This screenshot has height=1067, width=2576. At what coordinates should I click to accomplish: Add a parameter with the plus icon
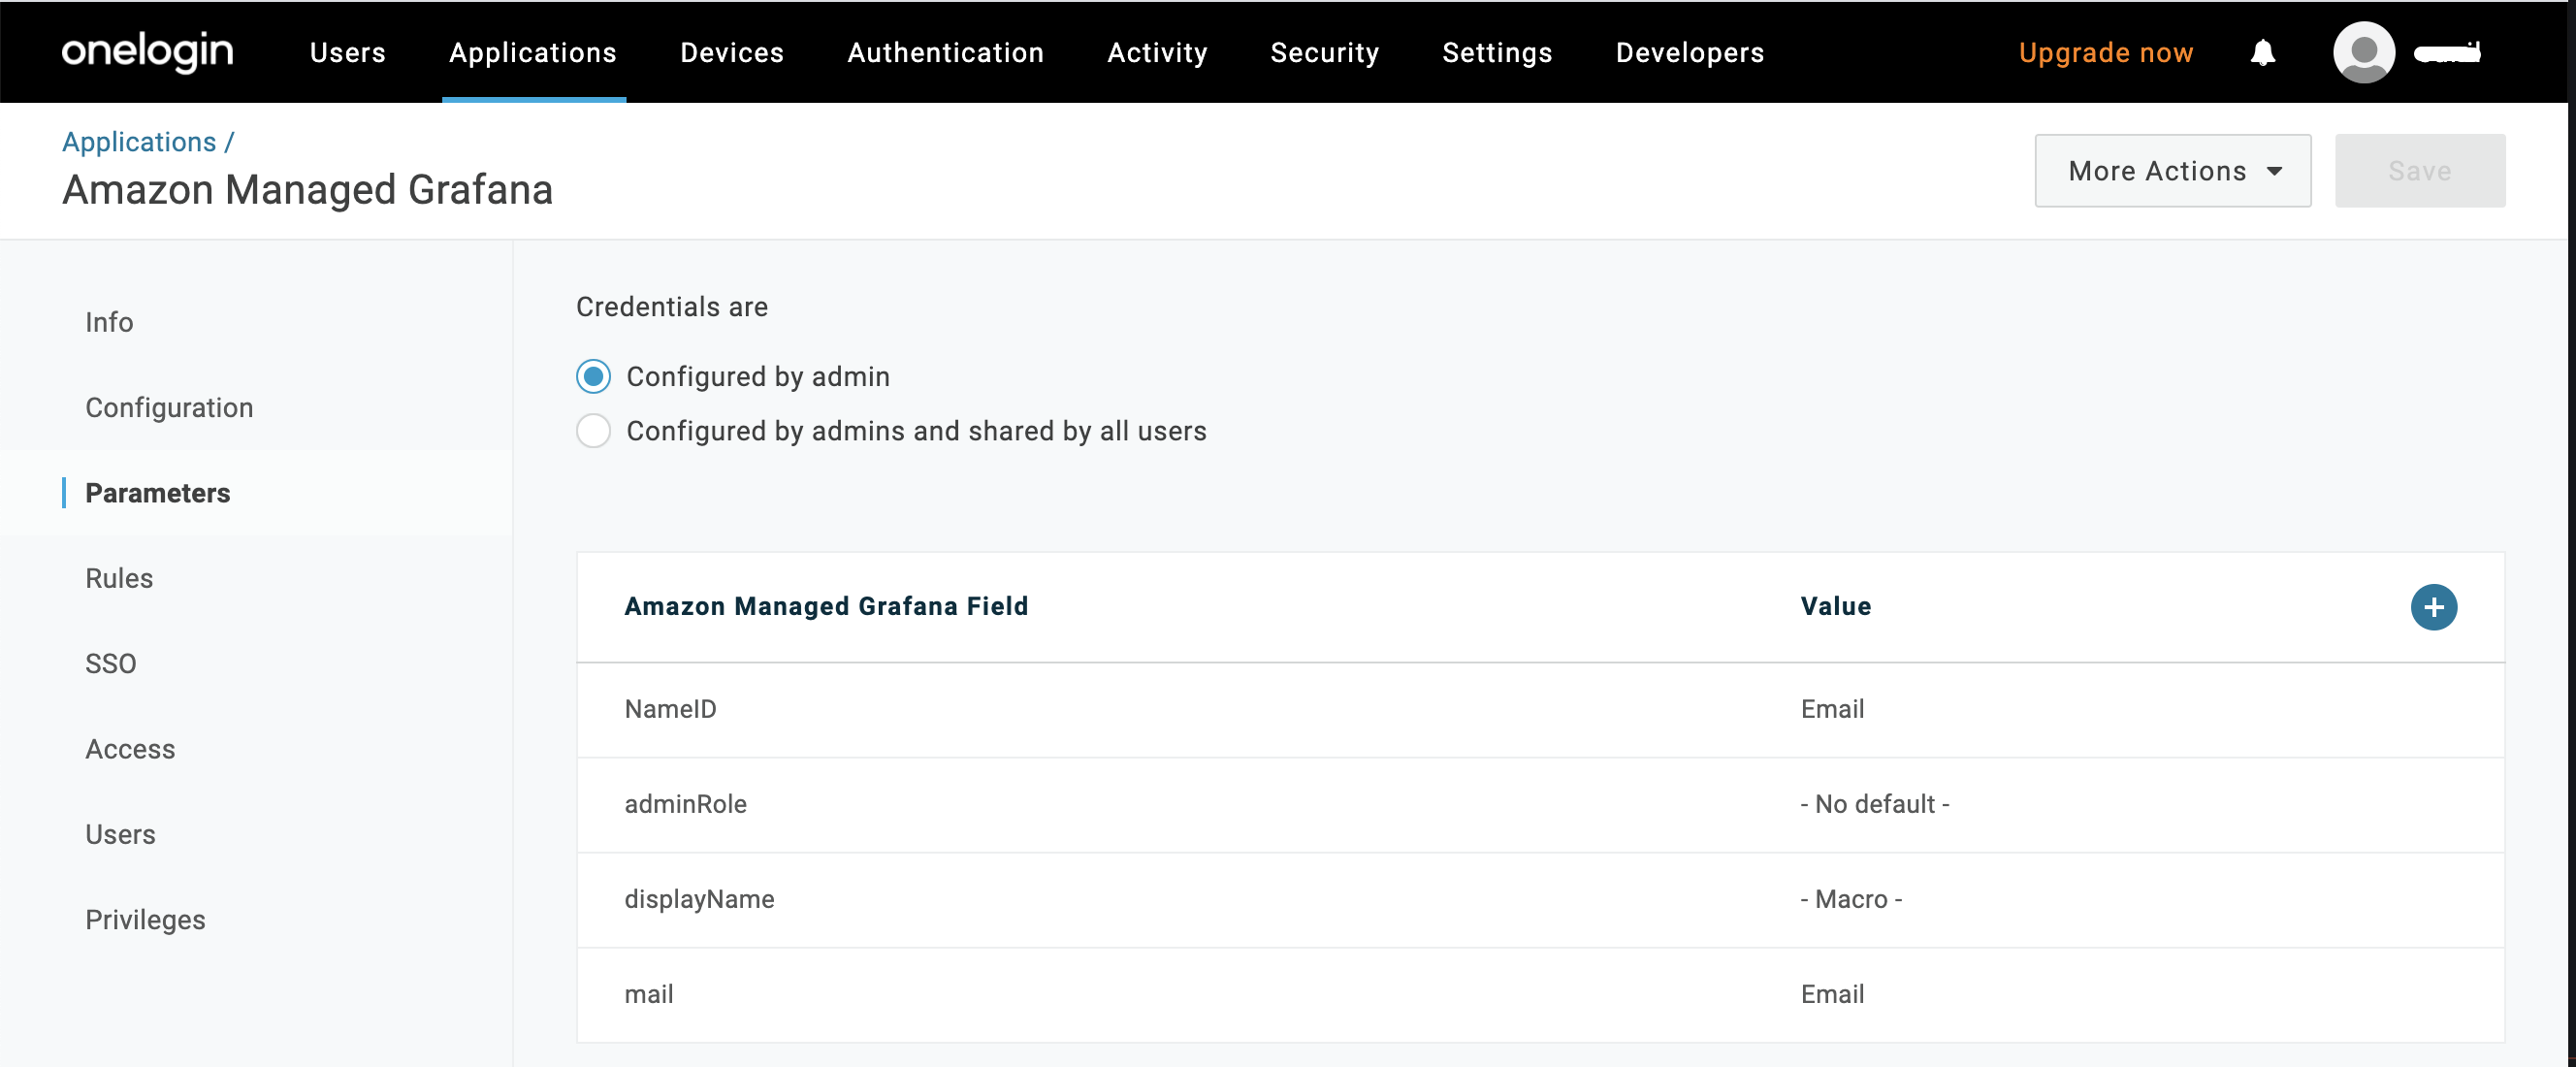tap(2432, 607)
